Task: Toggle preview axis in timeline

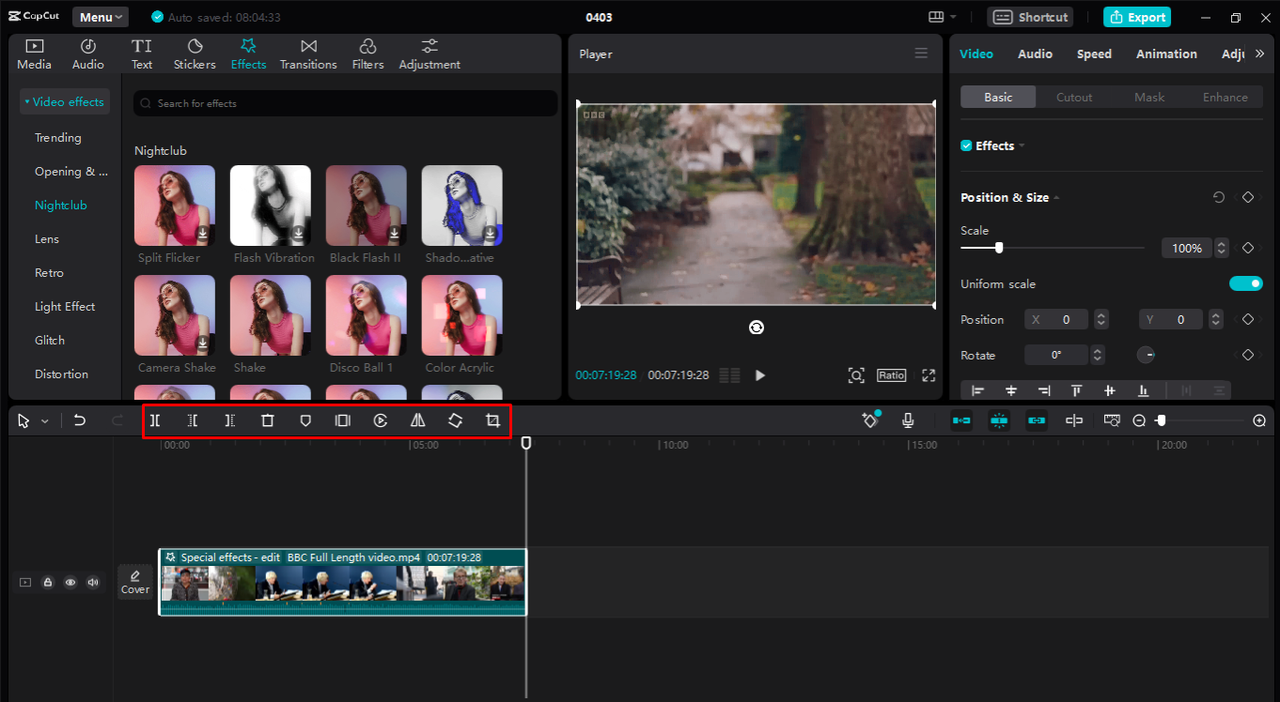Action: point(1074,421)
